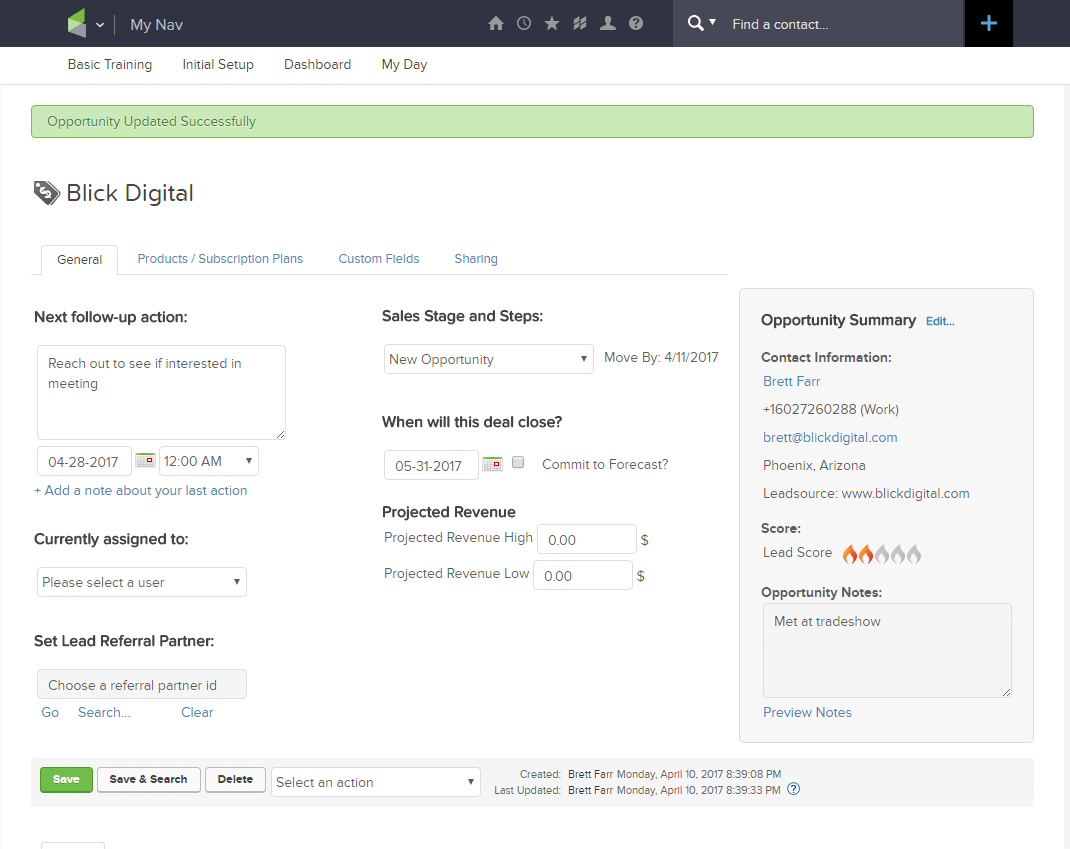Expand the main navigation dropdown arrow
The height and width of the screenshot is (849, 1070).
pyautogui.click(x=100, y=25)
